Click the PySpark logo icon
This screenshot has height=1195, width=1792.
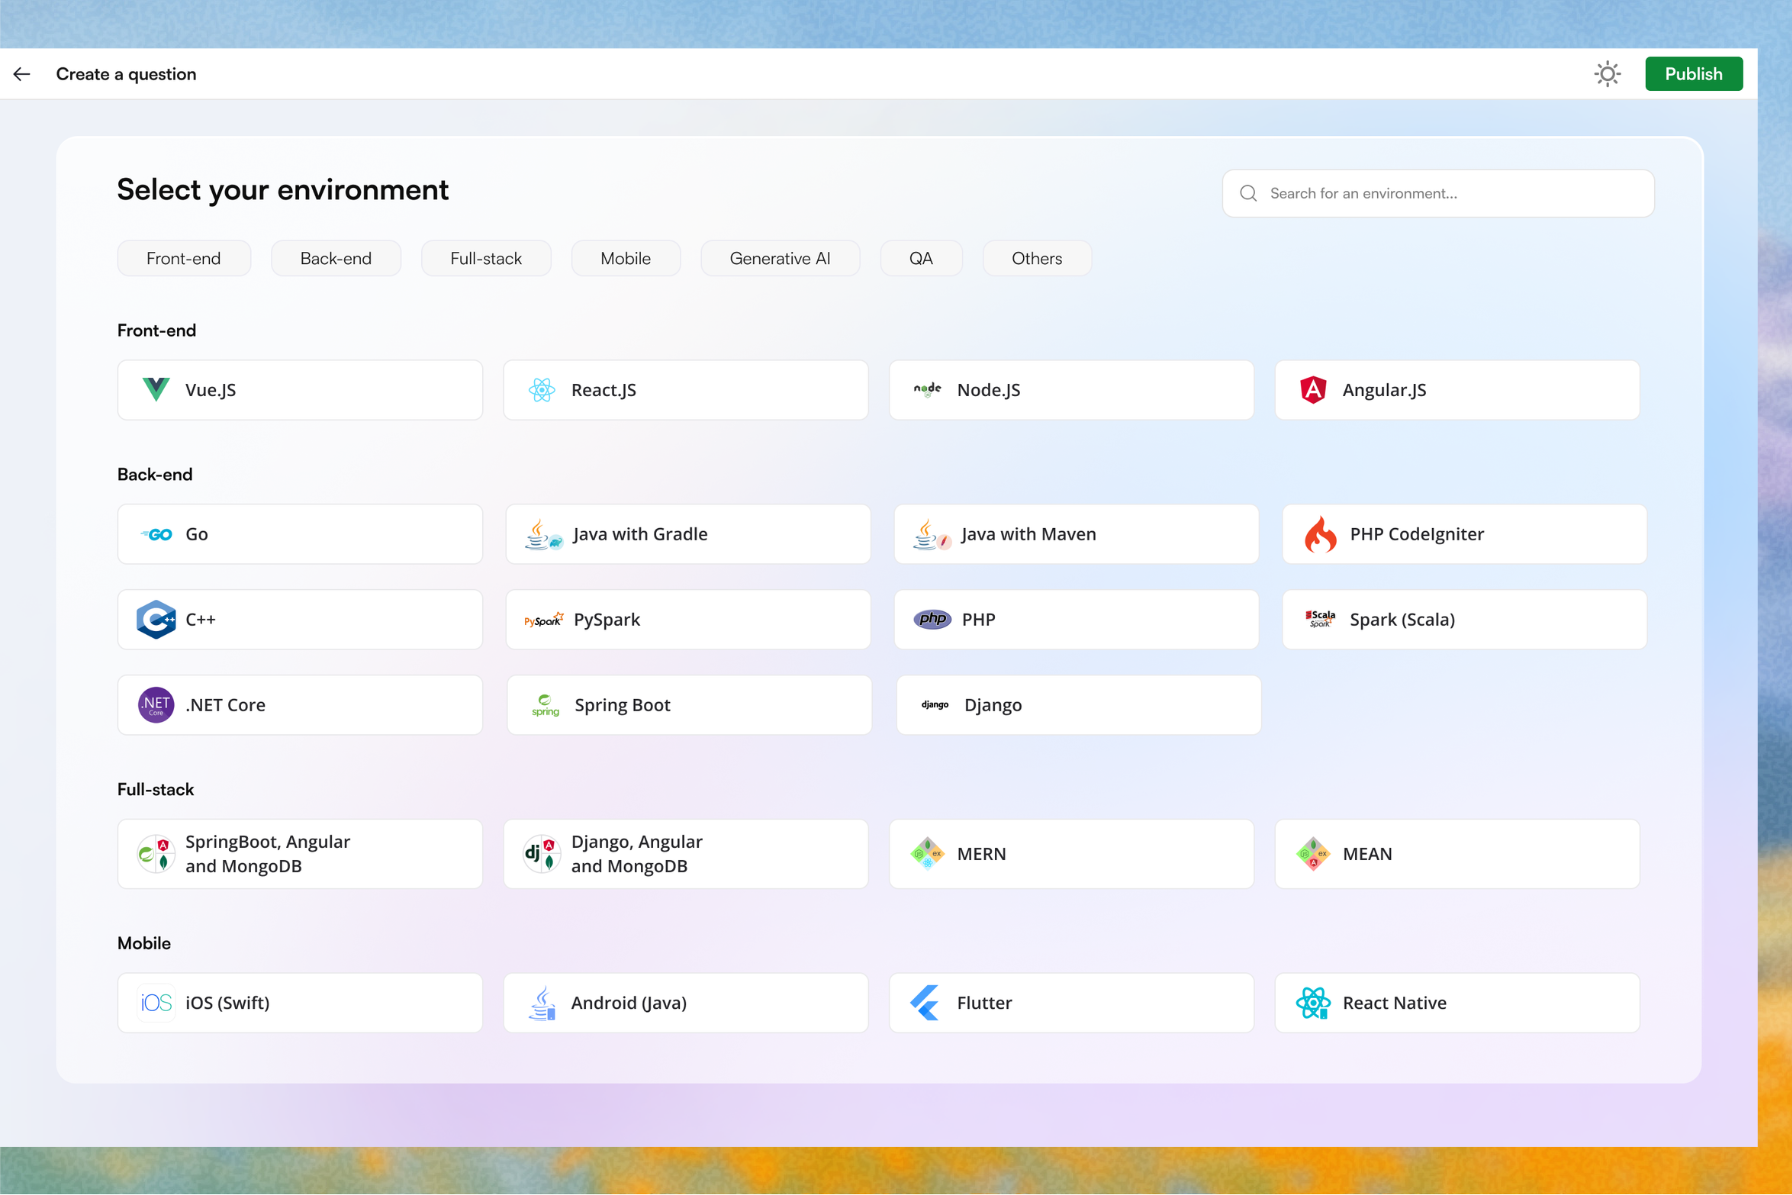[x=544, y=620]
